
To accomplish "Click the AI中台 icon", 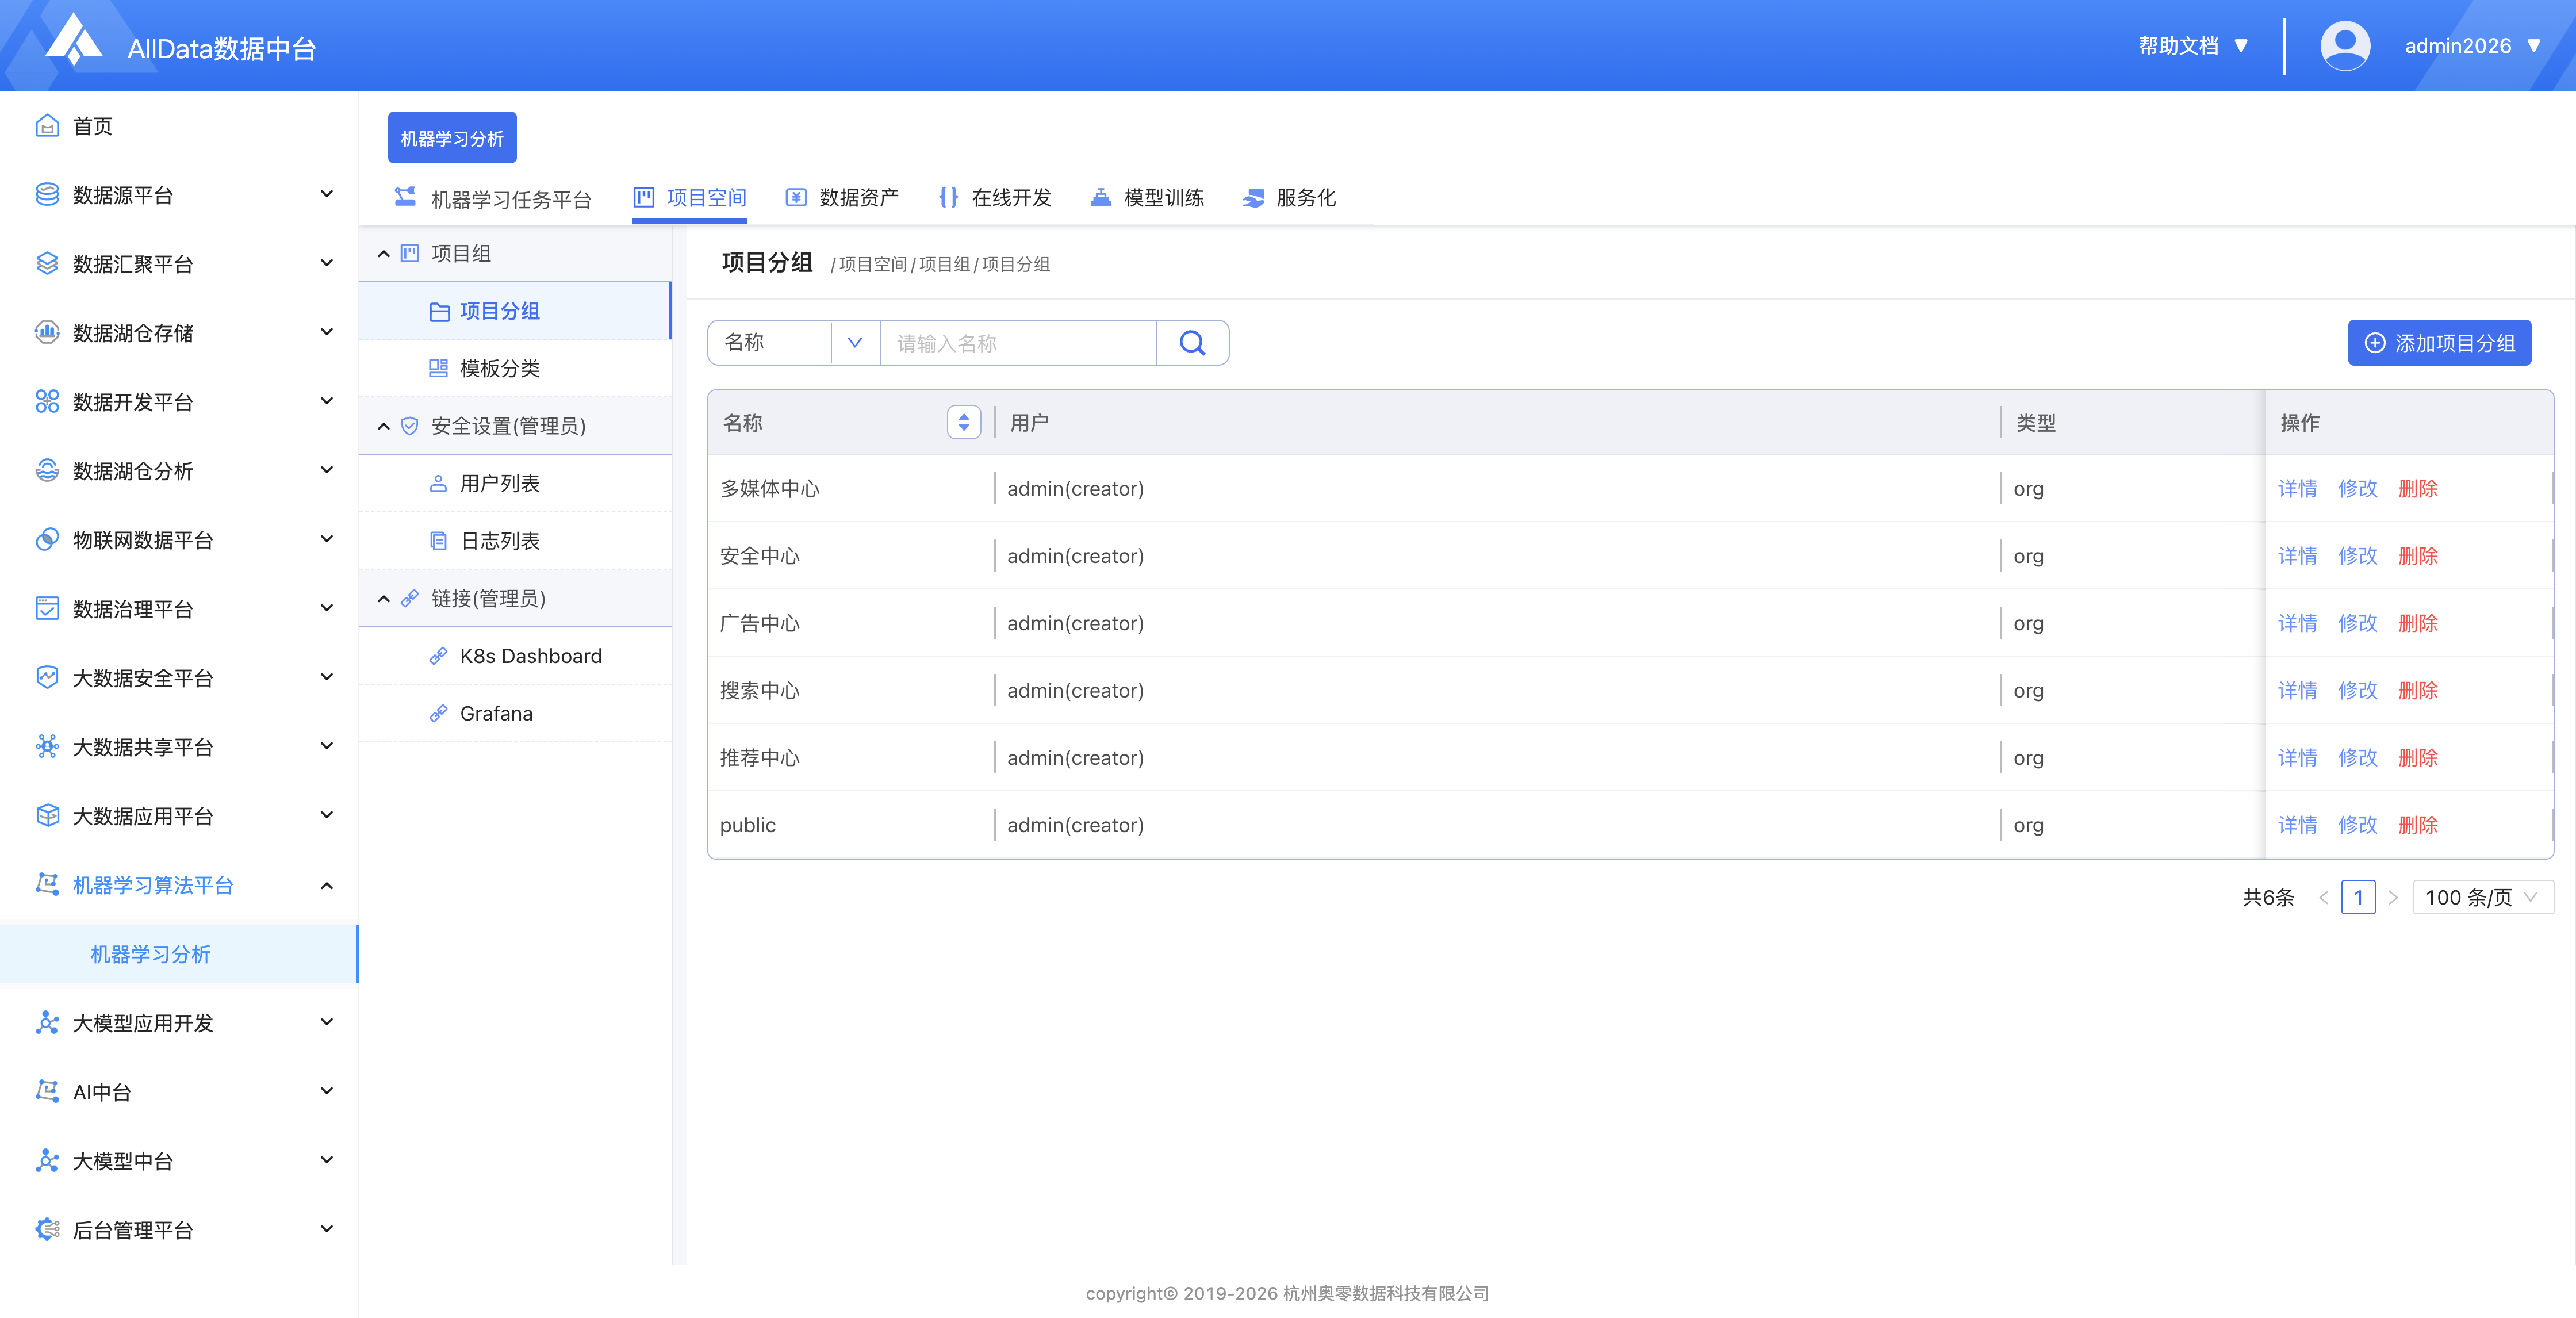I will tap(47, 1092).
